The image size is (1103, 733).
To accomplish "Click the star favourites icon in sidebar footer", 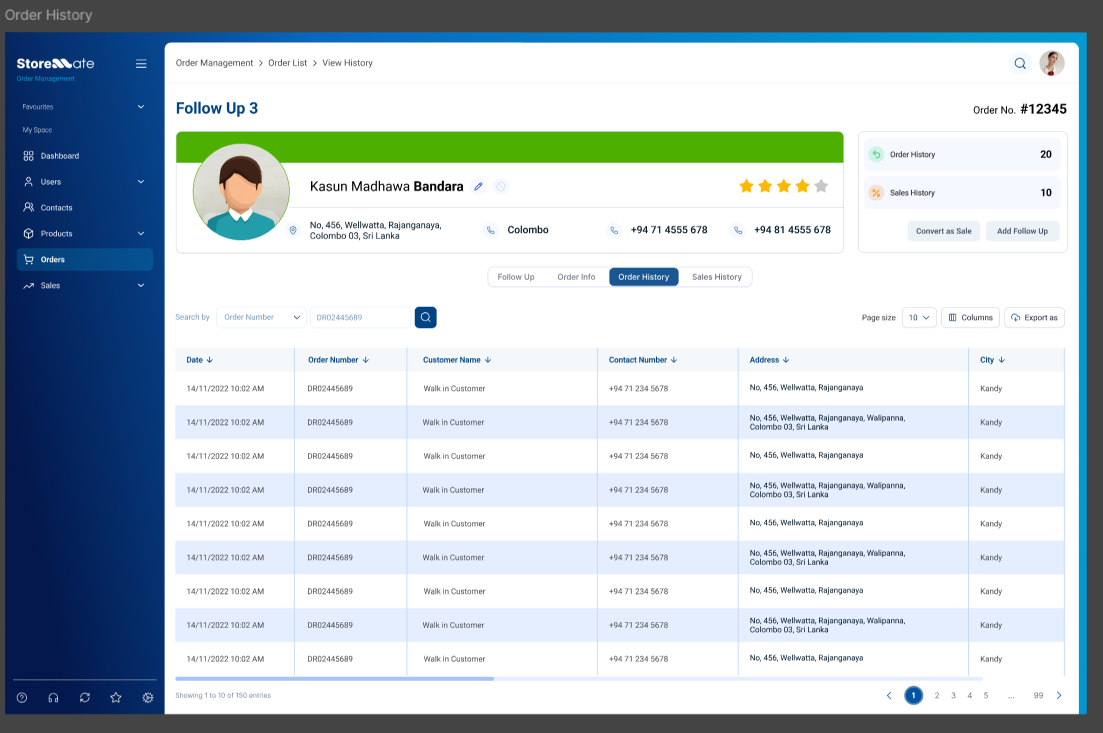I will 116,698.
